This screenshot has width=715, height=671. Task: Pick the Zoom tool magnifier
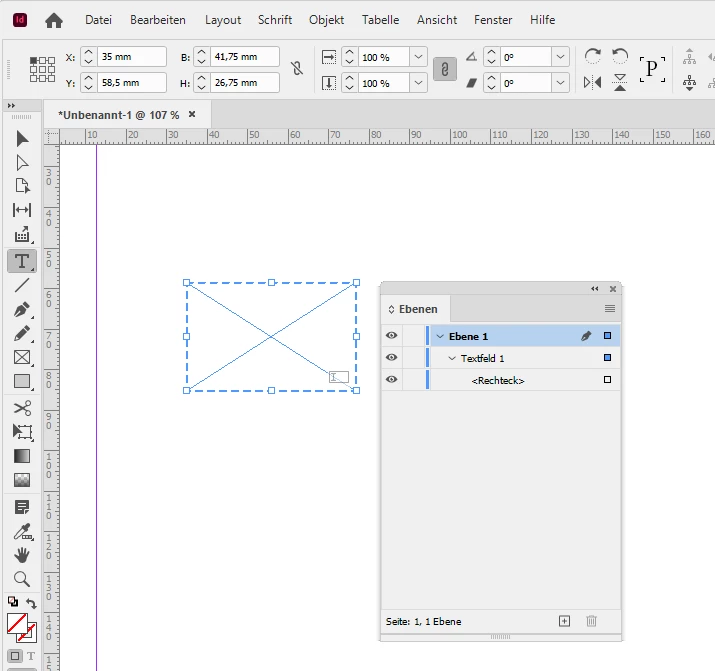point(22,579)
